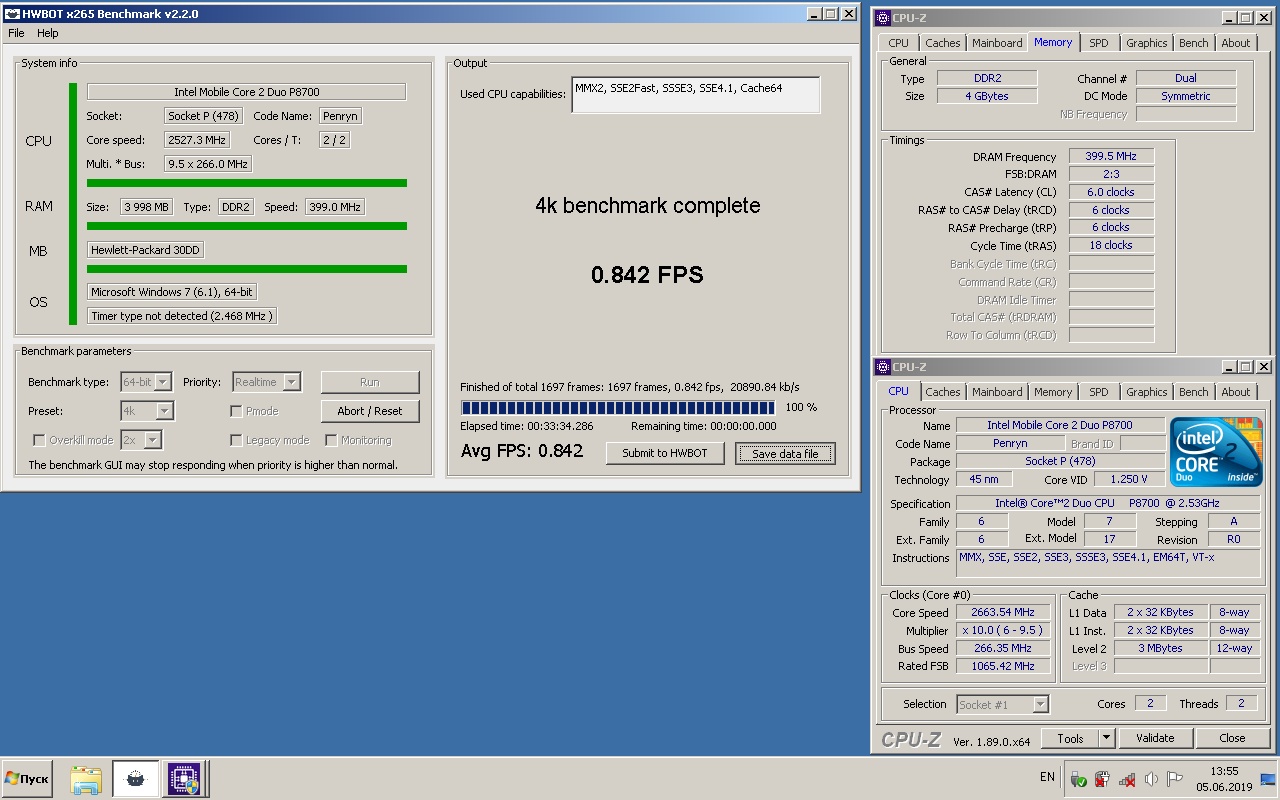Open Action Center flag icon
1280x800 pixels.
(x=1175, y=779)
